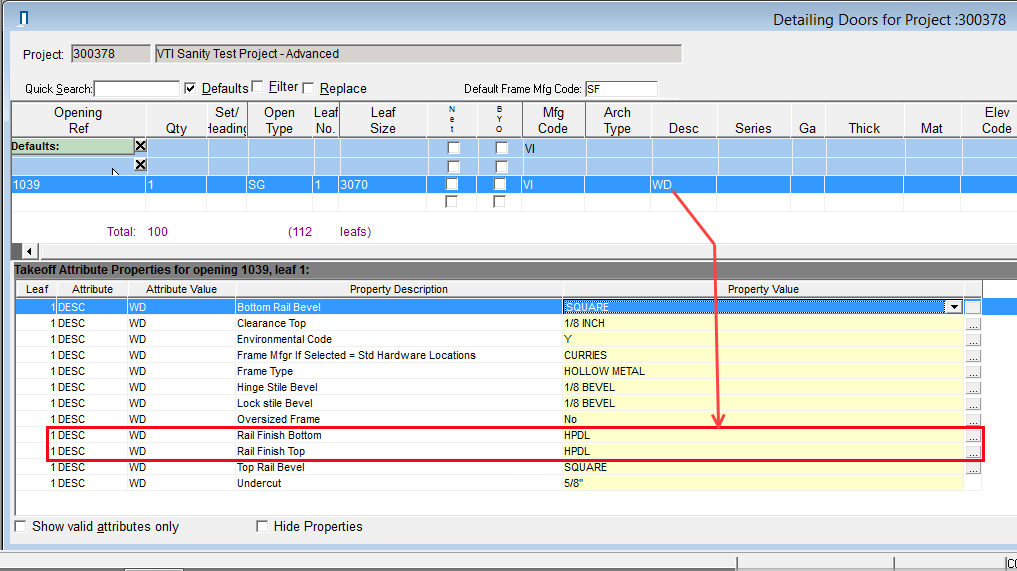Screen dimensions: 1017x571
Task: Click the Mfg Code column header
Action: (x=553, y=120)
